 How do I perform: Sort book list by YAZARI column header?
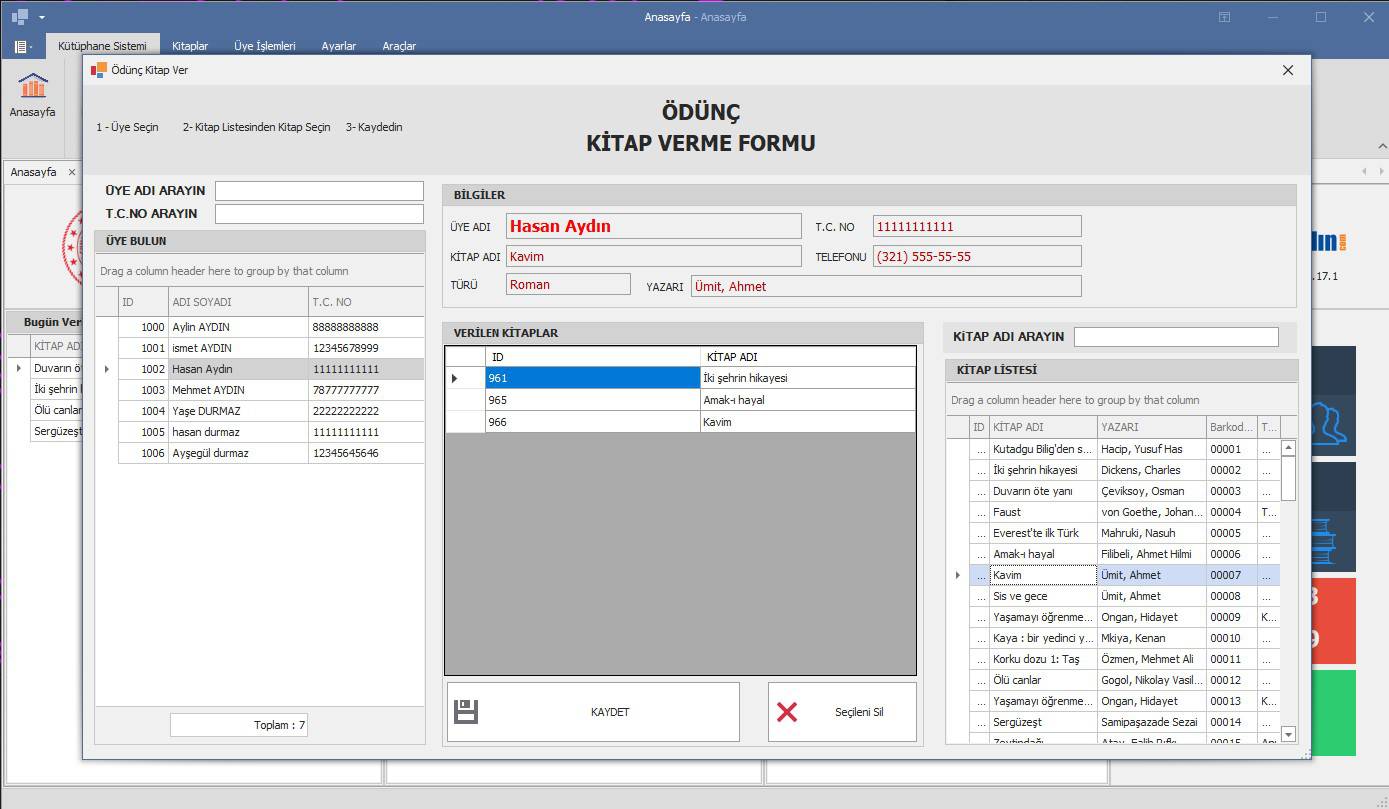click(1150, 427)
